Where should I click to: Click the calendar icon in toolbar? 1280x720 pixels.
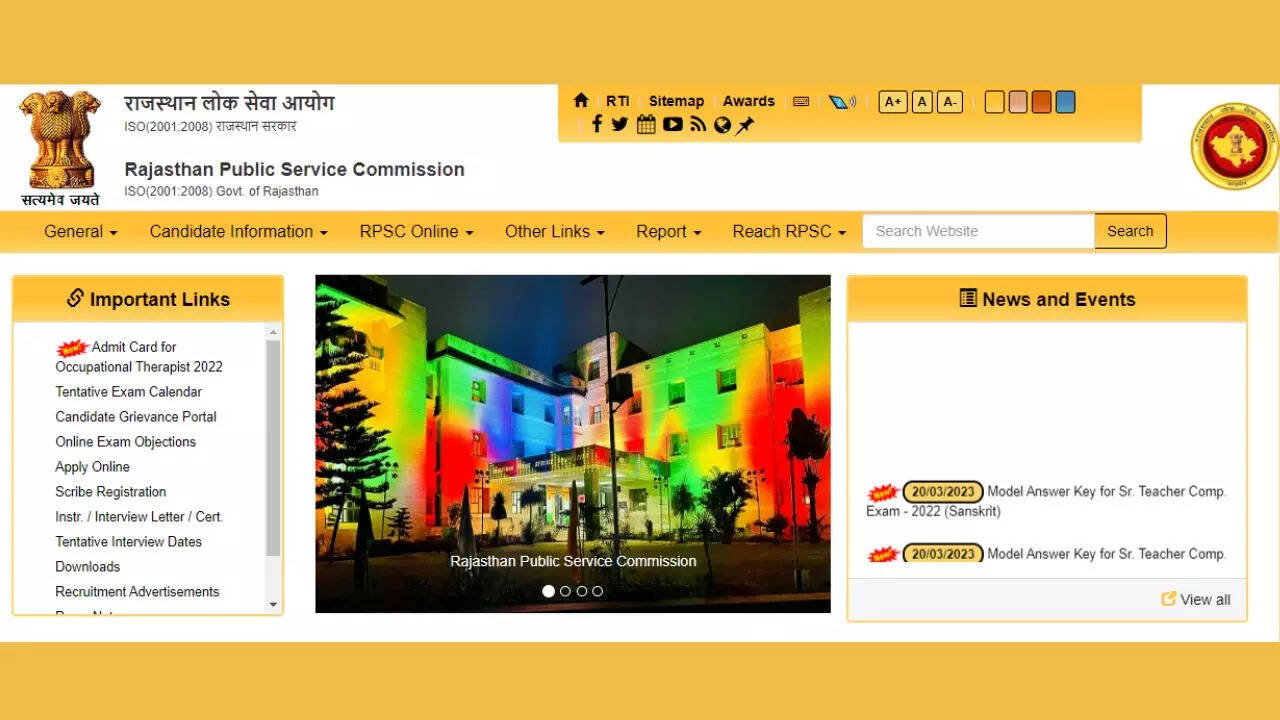[x=646, y=124]
